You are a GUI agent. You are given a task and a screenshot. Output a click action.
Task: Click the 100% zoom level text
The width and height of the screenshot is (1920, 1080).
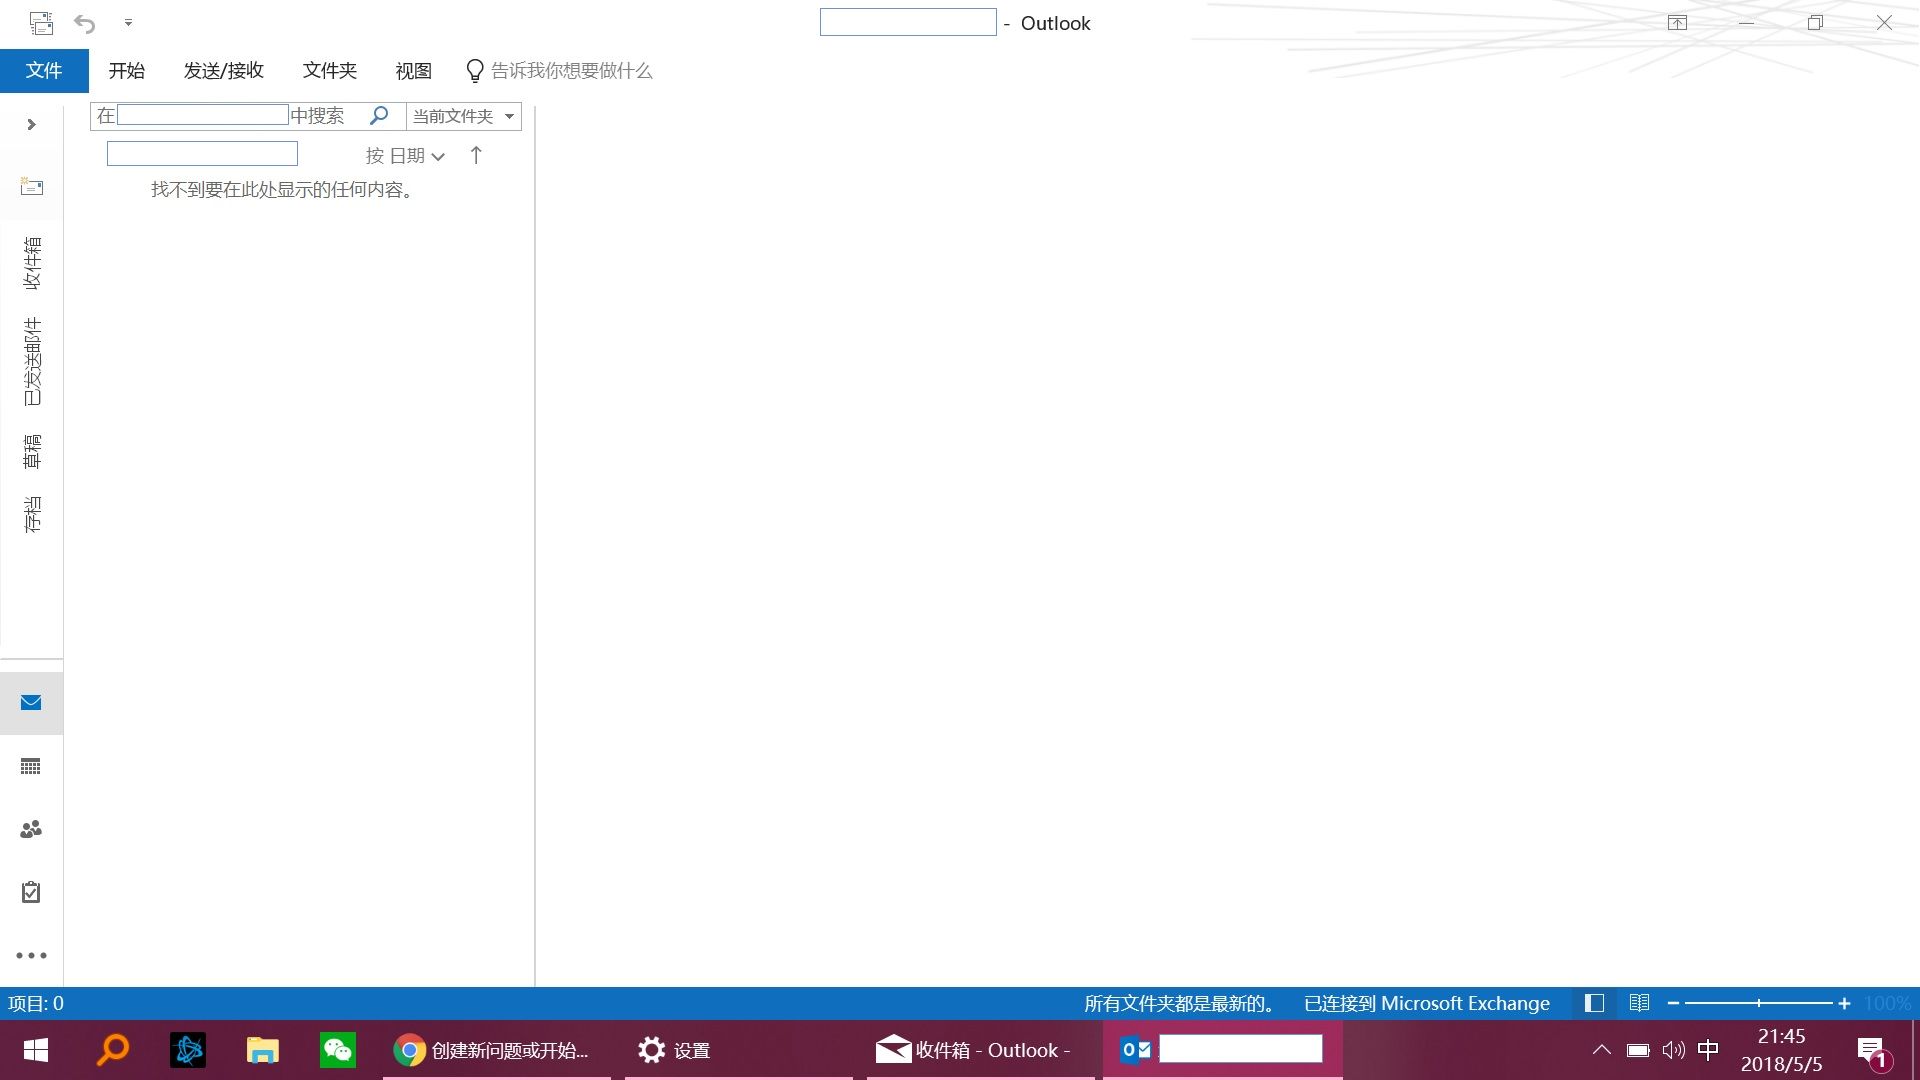pos(1887,1003)
